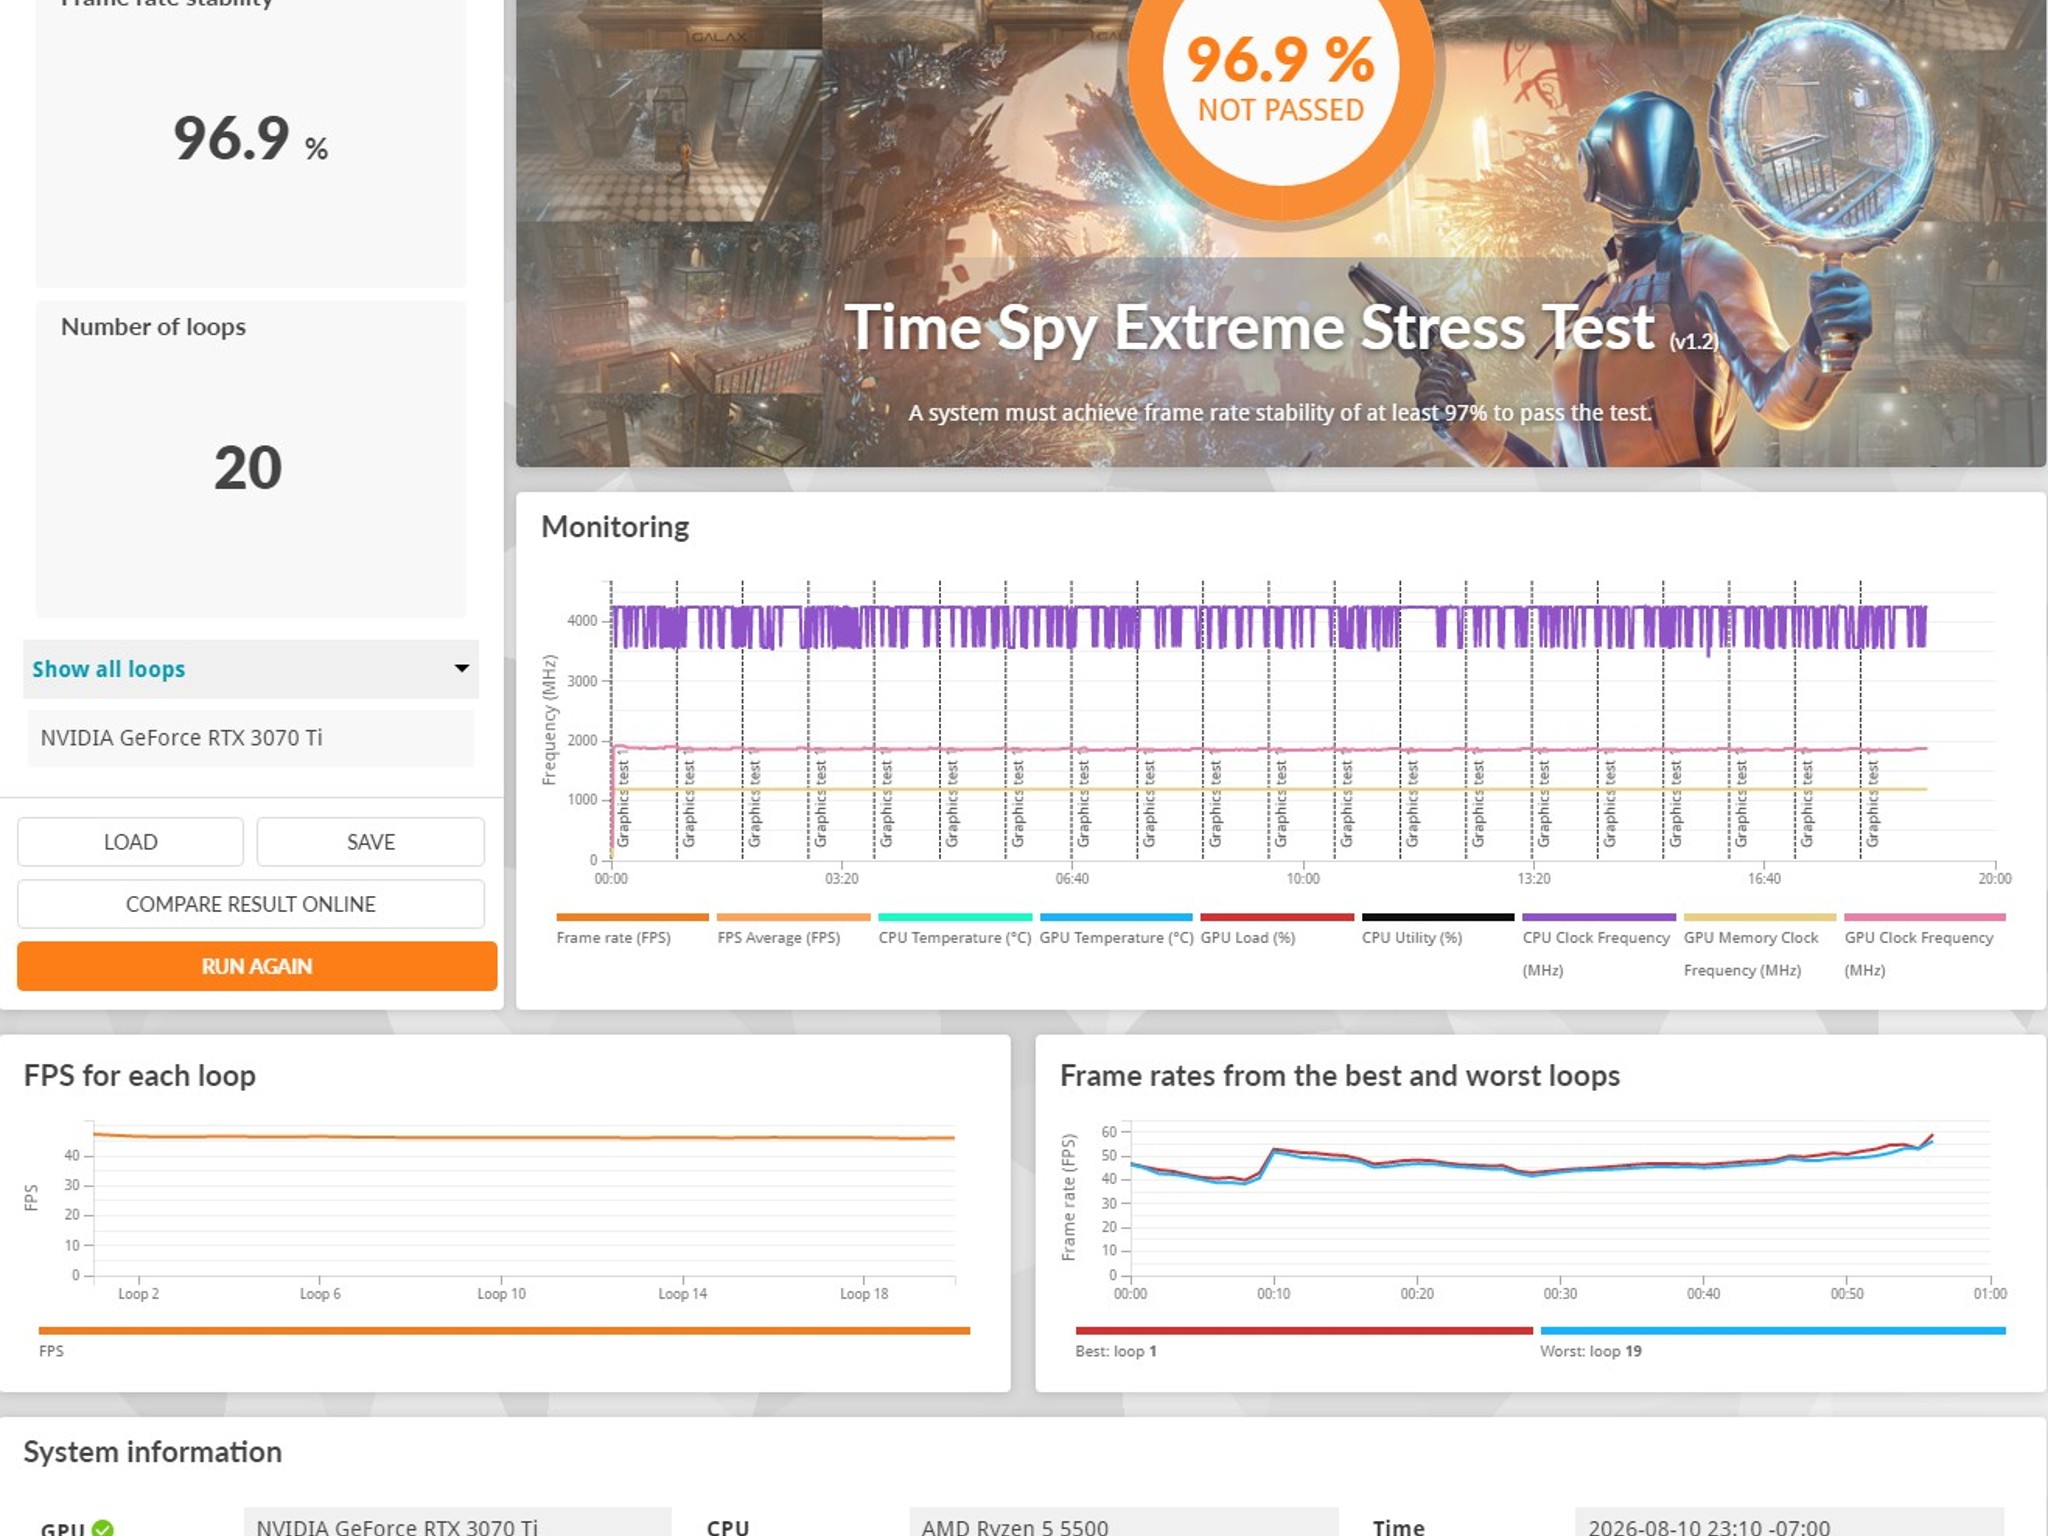The height and width of the screenshot is (1536, 2048).
Task: Click the 4000 value on the frequency axis
Action: [582, 621]
